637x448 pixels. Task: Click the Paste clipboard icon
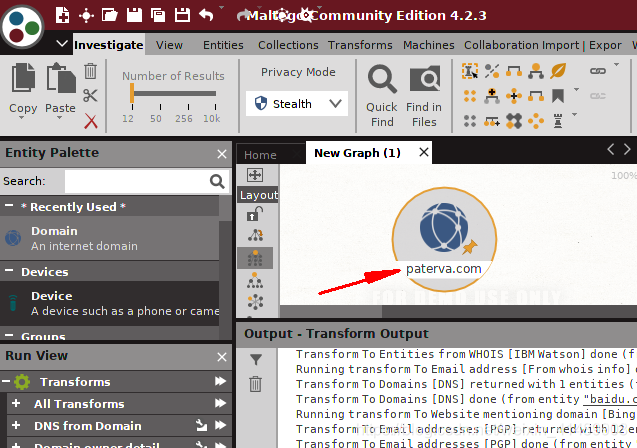pos(61,78)
